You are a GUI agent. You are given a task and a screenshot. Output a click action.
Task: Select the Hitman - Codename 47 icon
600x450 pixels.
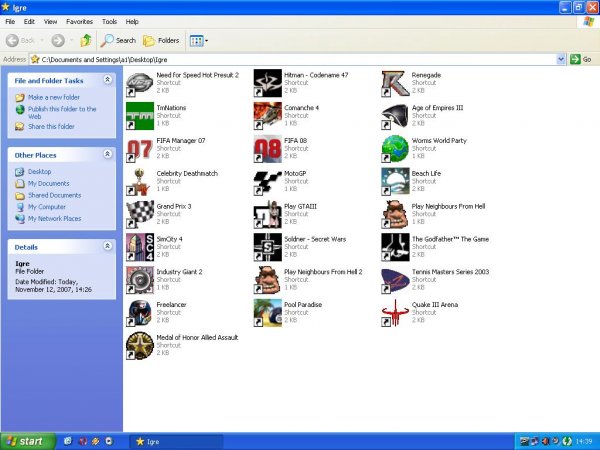(267, 83)
